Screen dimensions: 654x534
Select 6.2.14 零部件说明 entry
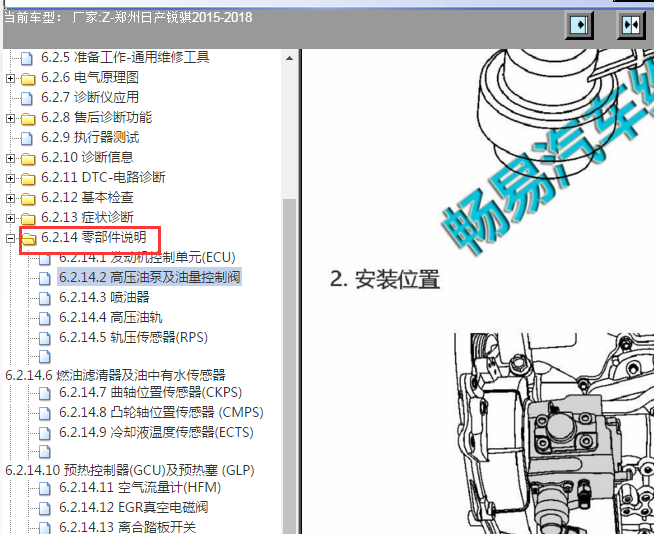94,237
